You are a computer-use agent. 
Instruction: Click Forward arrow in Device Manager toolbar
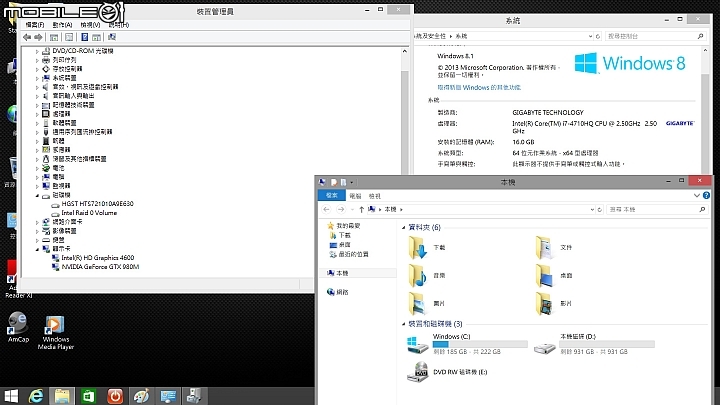39,37
